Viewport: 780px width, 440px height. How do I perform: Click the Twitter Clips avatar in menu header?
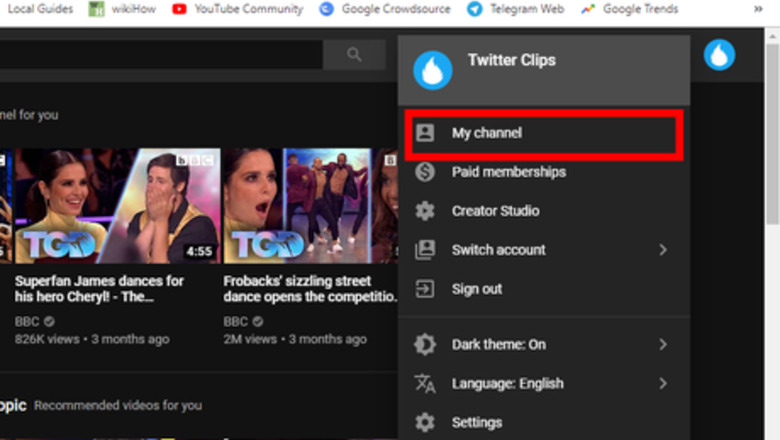(x=433, y=71)
